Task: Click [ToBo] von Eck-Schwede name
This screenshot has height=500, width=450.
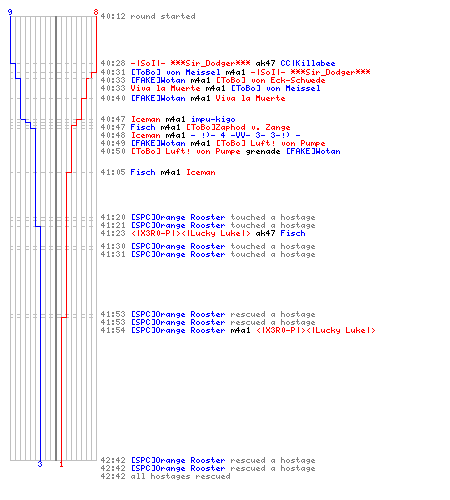Action: (x=270, y=80)
